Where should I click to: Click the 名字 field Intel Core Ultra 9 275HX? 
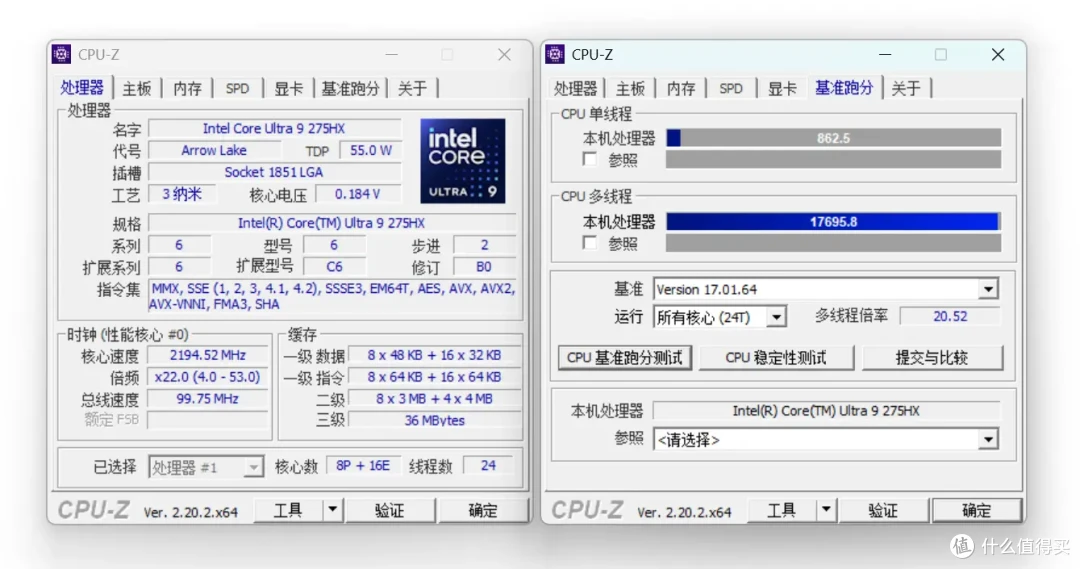click(274, 129)
